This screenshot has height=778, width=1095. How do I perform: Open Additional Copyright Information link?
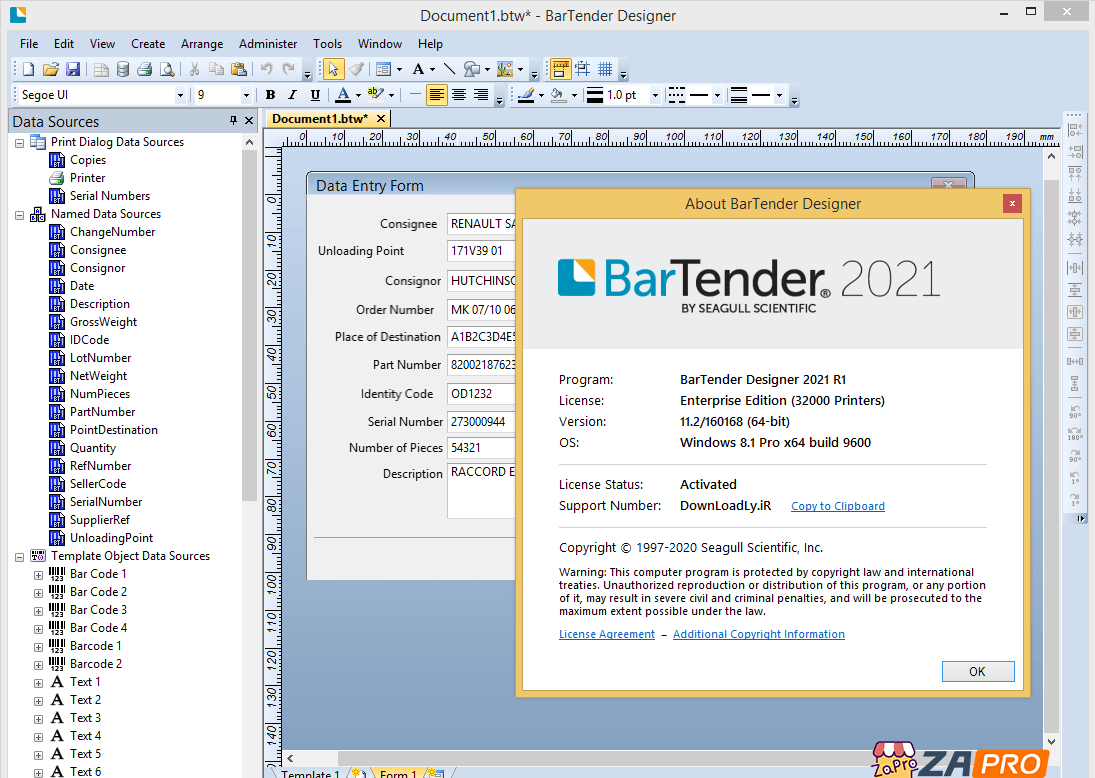click(x=758, y=634)
